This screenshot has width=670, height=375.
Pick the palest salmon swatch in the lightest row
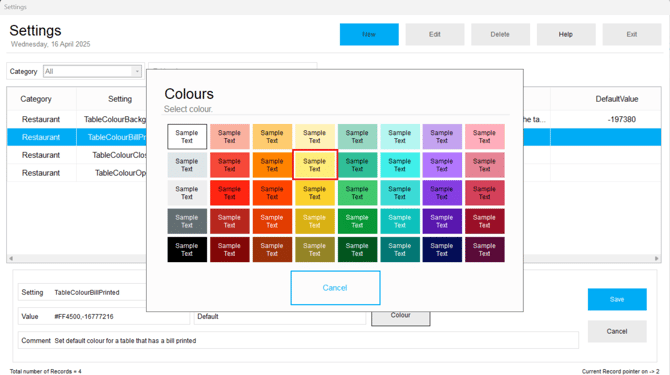229,137
